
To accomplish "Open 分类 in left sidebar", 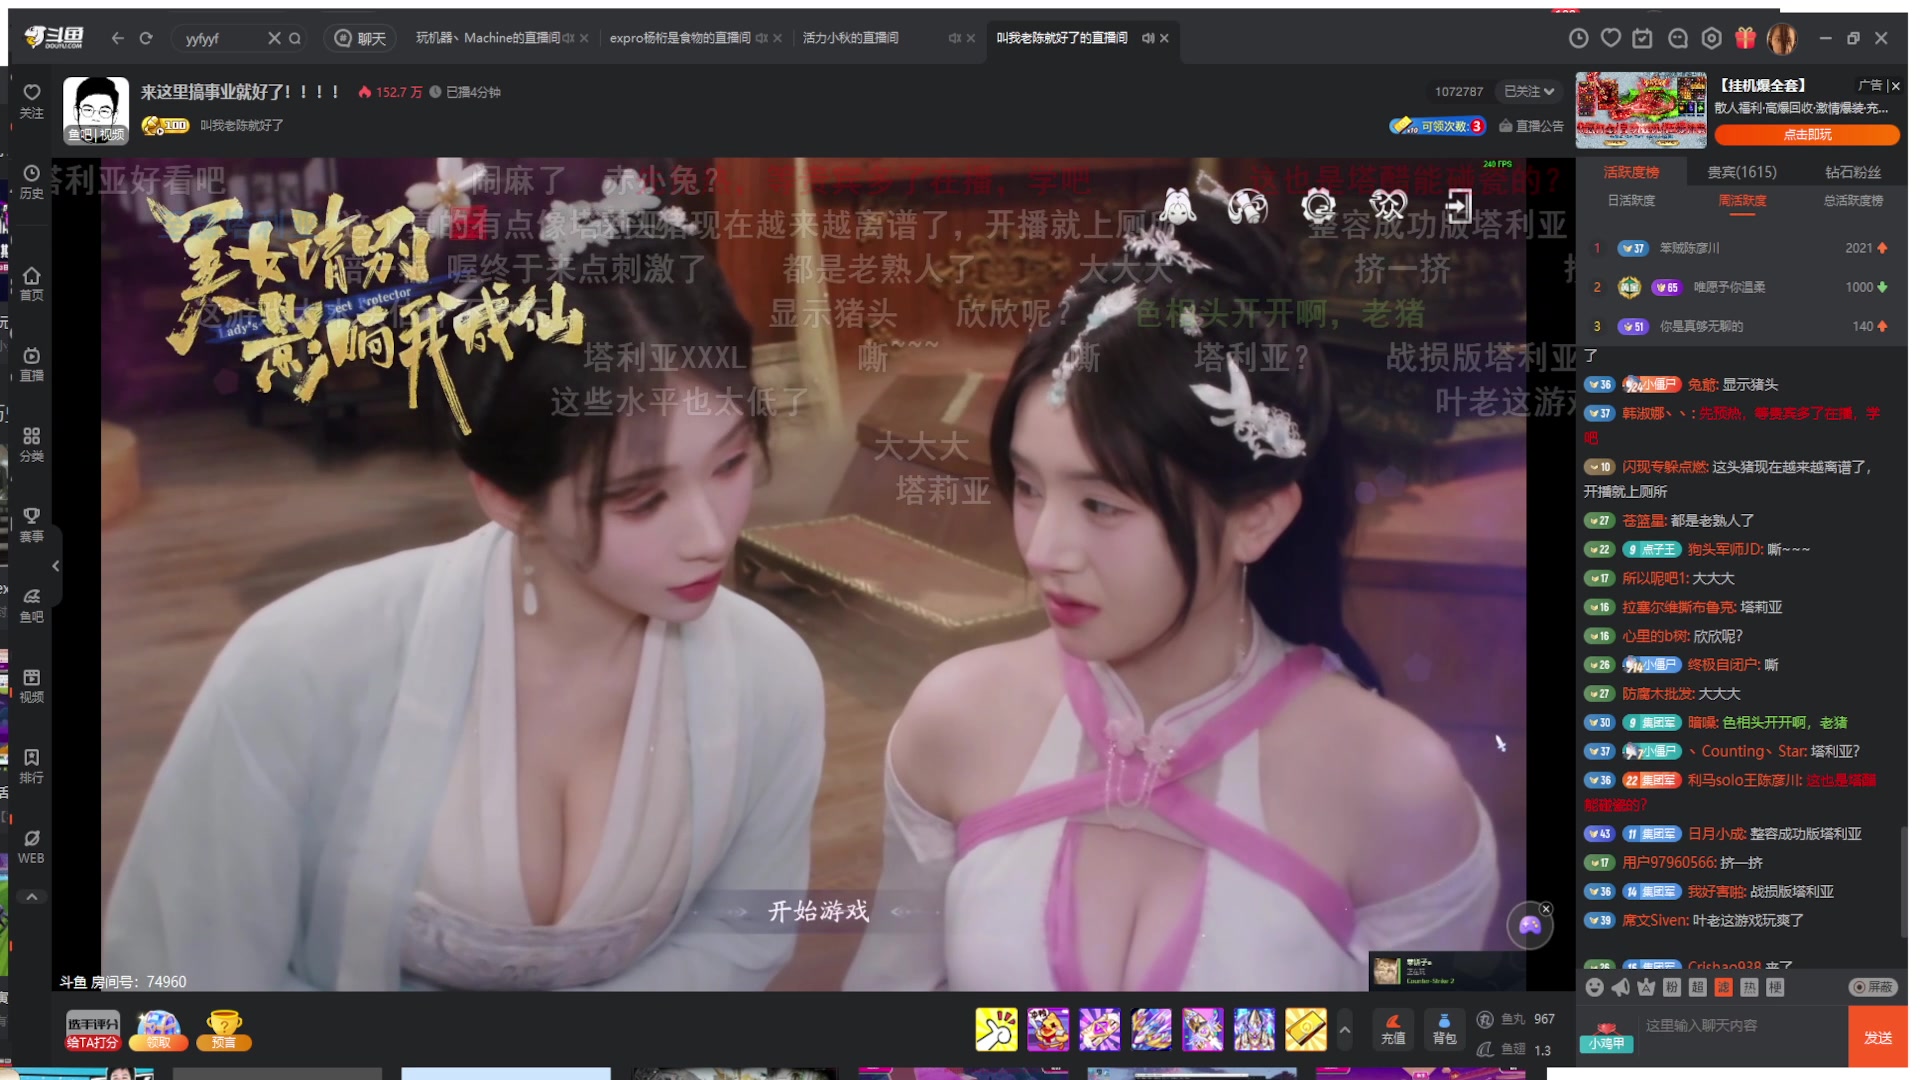I will click(x=32, y=444).
